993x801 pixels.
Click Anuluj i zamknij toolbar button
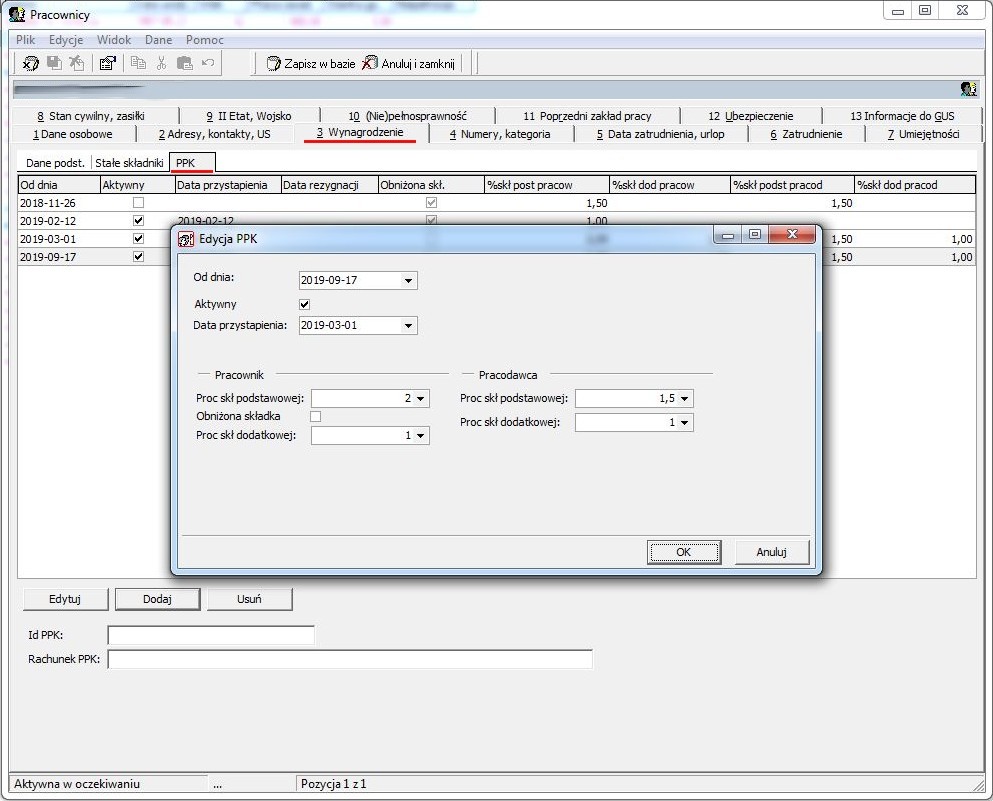pyautogui.click(x=408, y=63)
